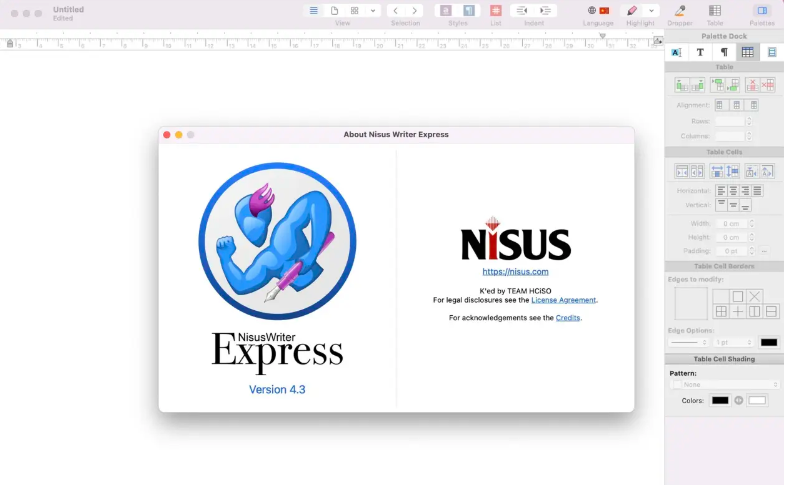Open the Character palette tab

click(x=700, y=52)
